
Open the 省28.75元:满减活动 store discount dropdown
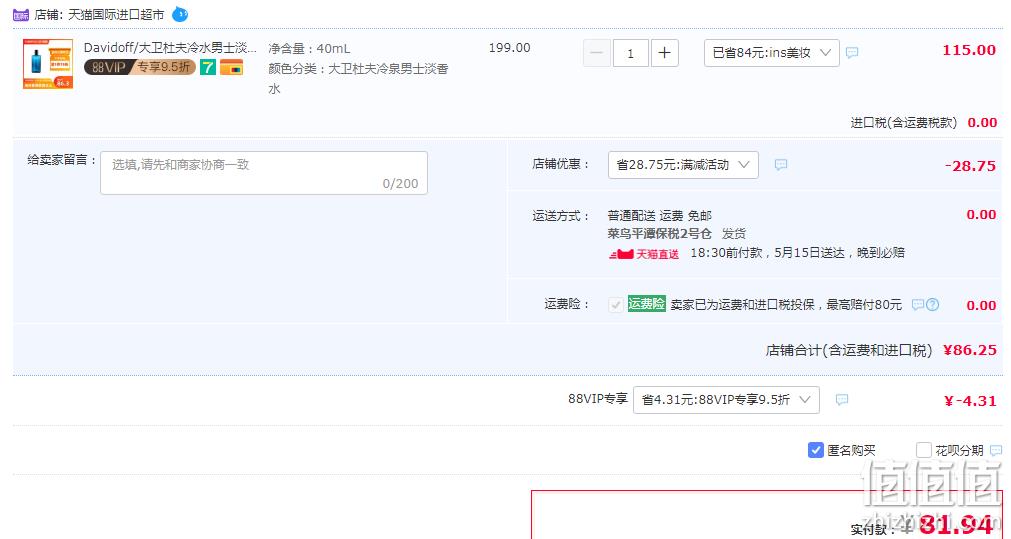(x=683, y=165)
